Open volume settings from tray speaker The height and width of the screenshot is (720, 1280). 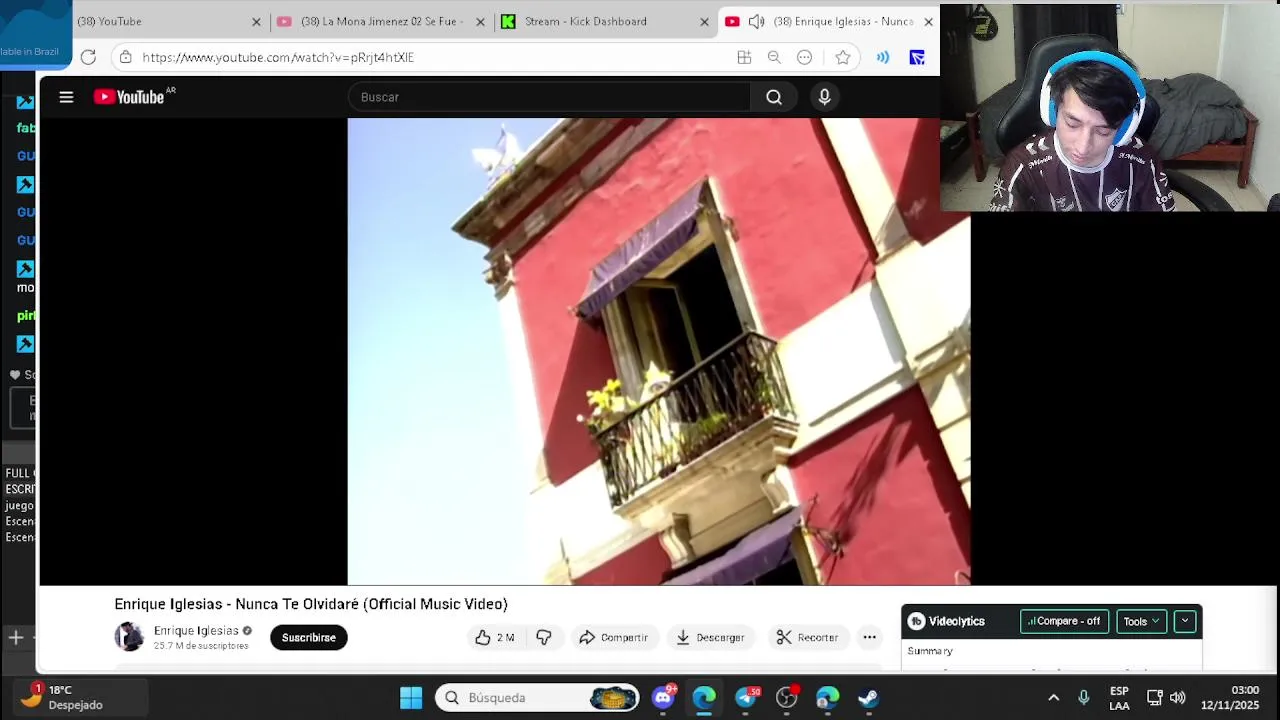coord(1178,698)
